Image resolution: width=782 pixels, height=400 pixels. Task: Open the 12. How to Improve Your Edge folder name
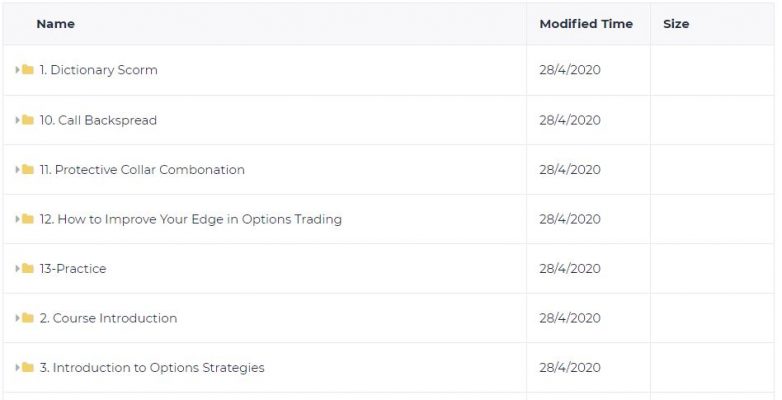[x=191, y=219]
